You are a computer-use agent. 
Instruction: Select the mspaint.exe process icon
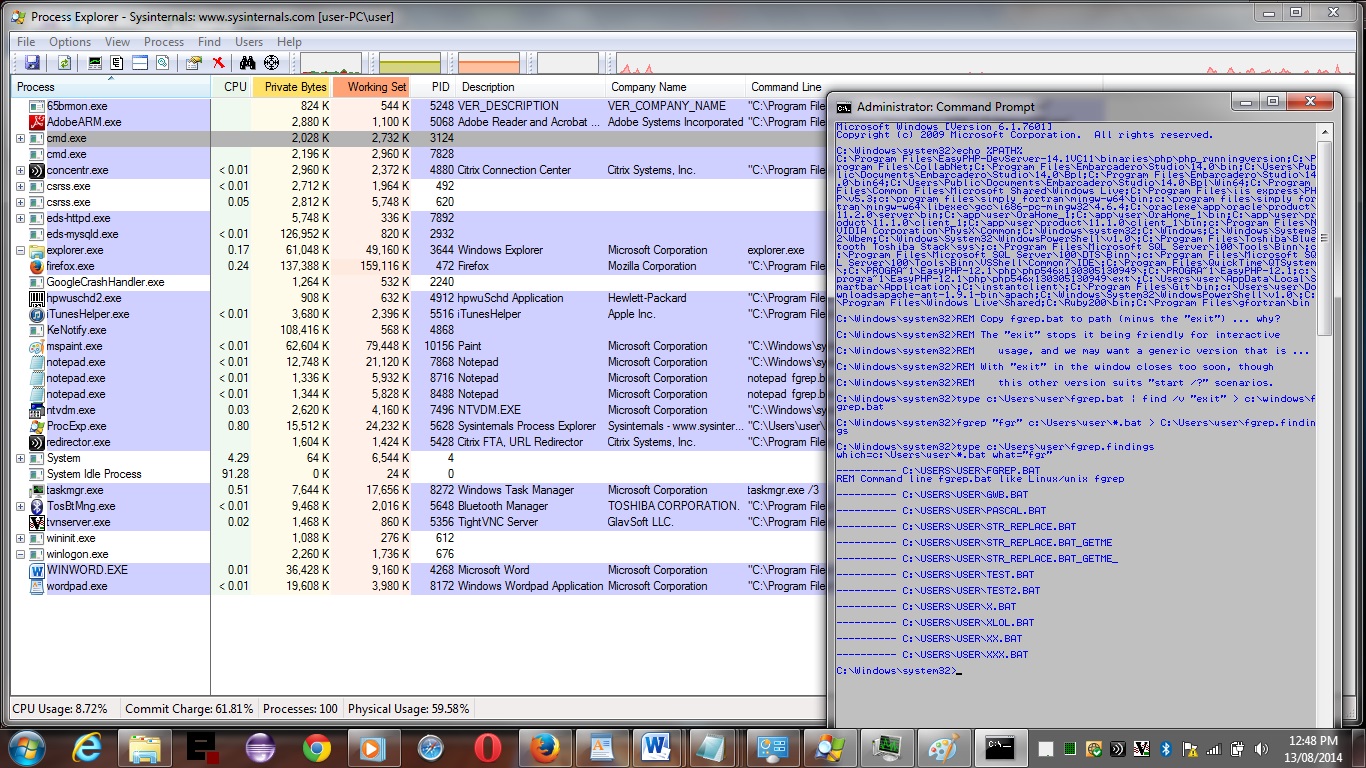pyautogui.click(x=37, y=346)
